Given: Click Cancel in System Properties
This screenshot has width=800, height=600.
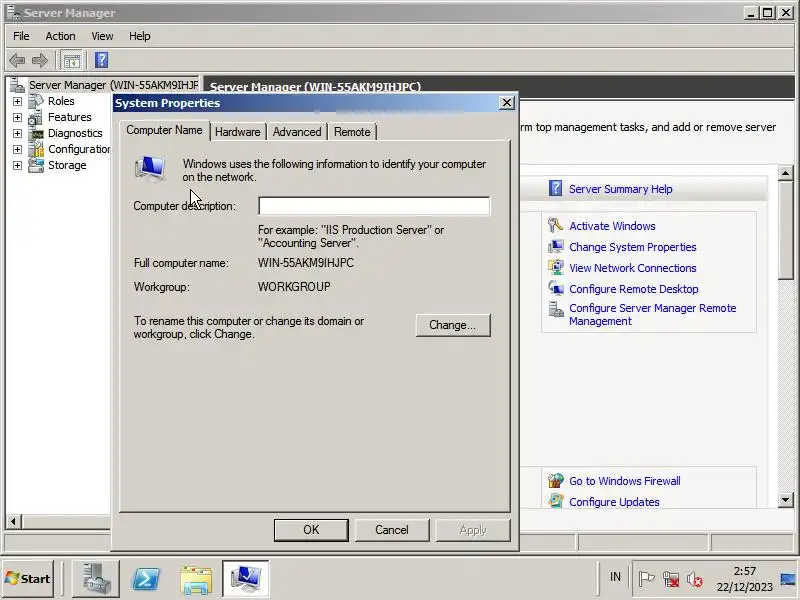Looking at the screenshot, I should [x=392, y=530].
